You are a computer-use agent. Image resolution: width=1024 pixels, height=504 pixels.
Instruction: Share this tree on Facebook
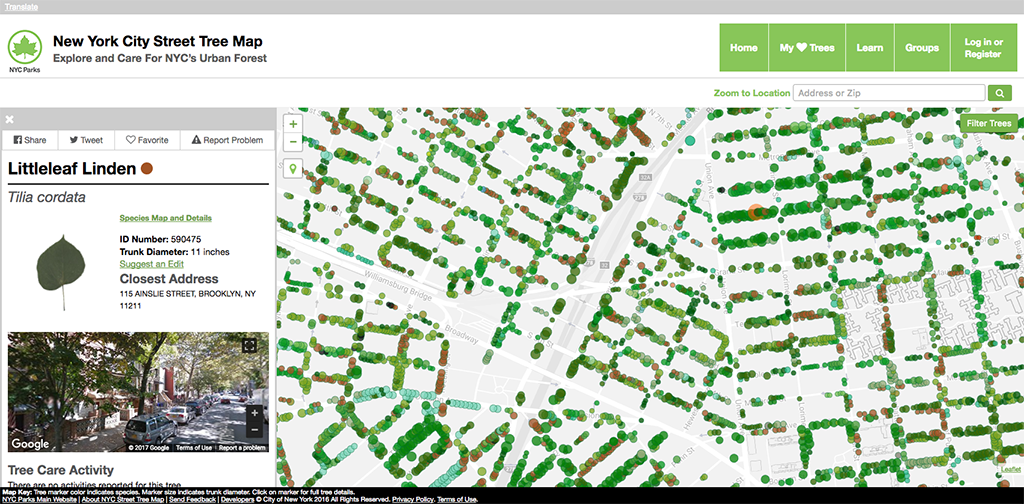[30, 140]
